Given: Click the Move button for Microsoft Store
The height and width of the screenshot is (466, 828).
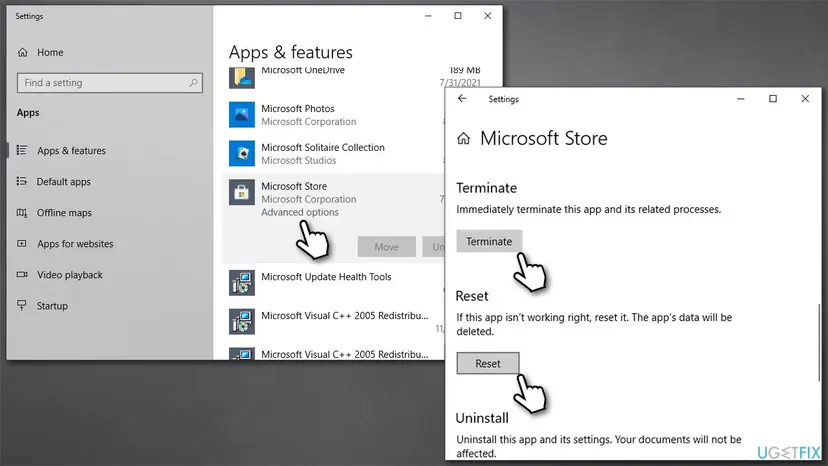Looking at the screenshot, I should [387, 247].
